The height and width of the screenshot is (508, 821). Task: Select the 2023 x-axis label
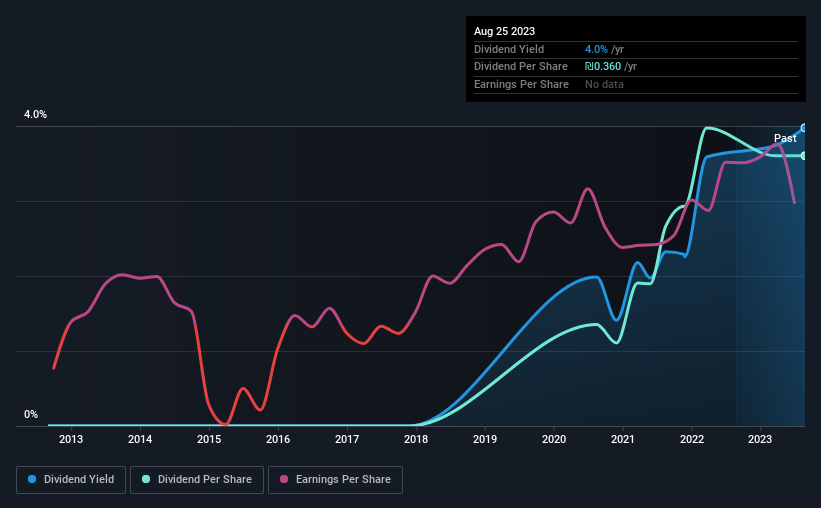pyautogui.click(x=760, y=439)
